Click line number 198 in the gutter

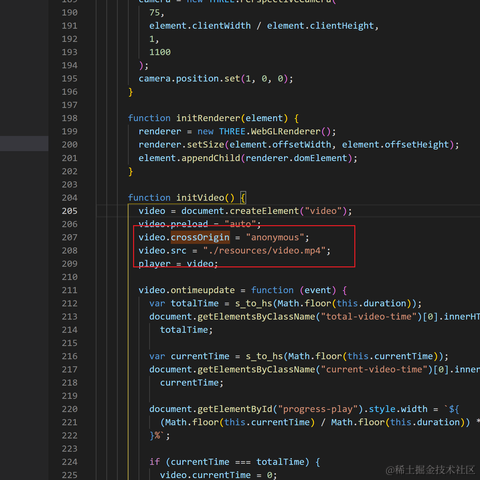tap(69, 118)
